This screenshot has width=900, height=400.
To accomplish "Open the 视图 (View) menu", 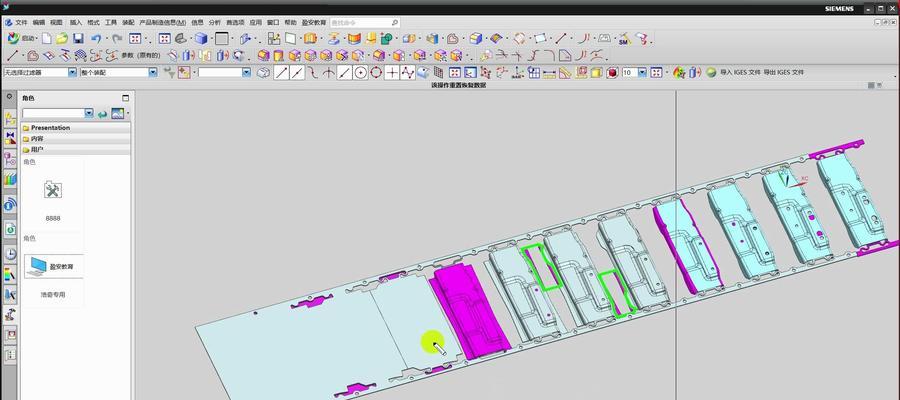I will pyautogui.click(x=56, y=22).
